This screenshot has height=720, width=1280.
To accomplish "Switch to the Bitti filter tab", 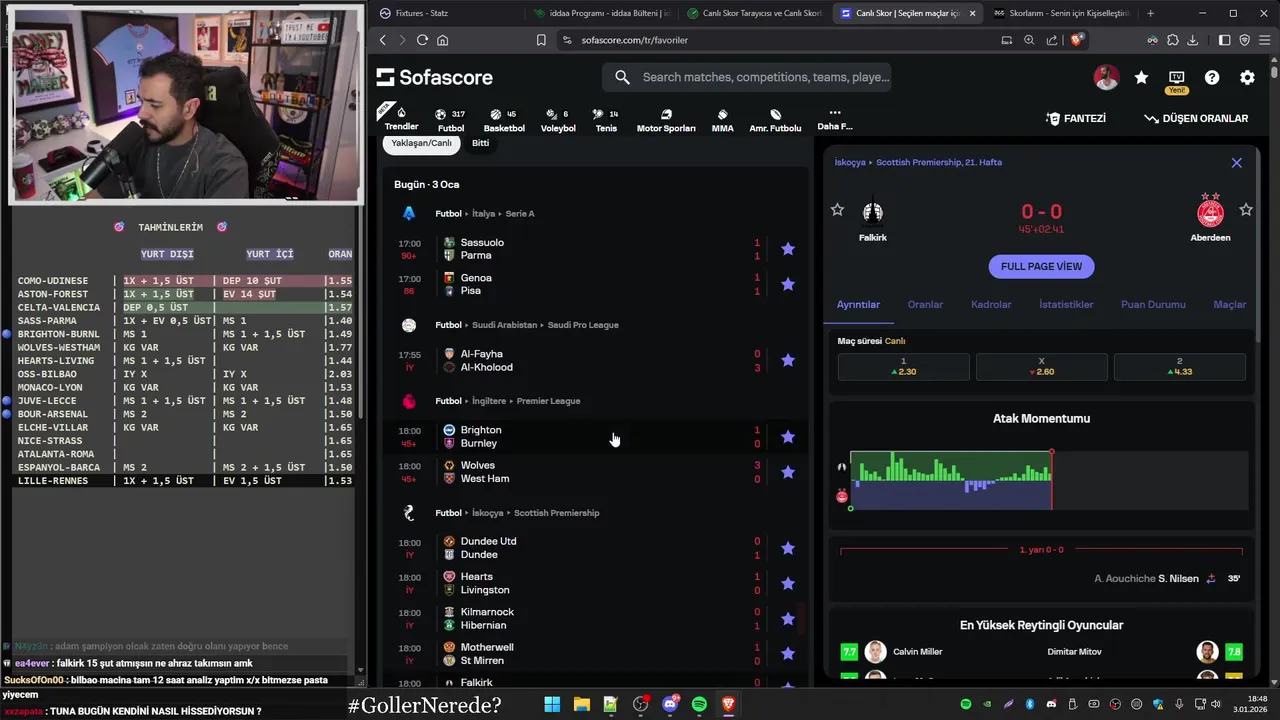I will [481, 143].
